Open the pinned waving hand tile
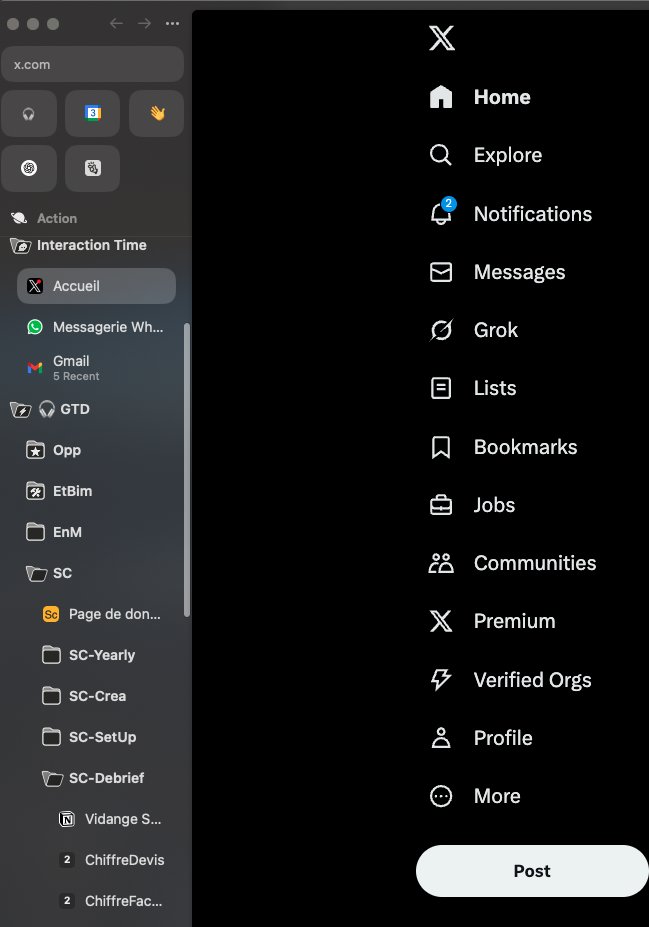Screen dimensions: 649x927 tap(157, 114)
